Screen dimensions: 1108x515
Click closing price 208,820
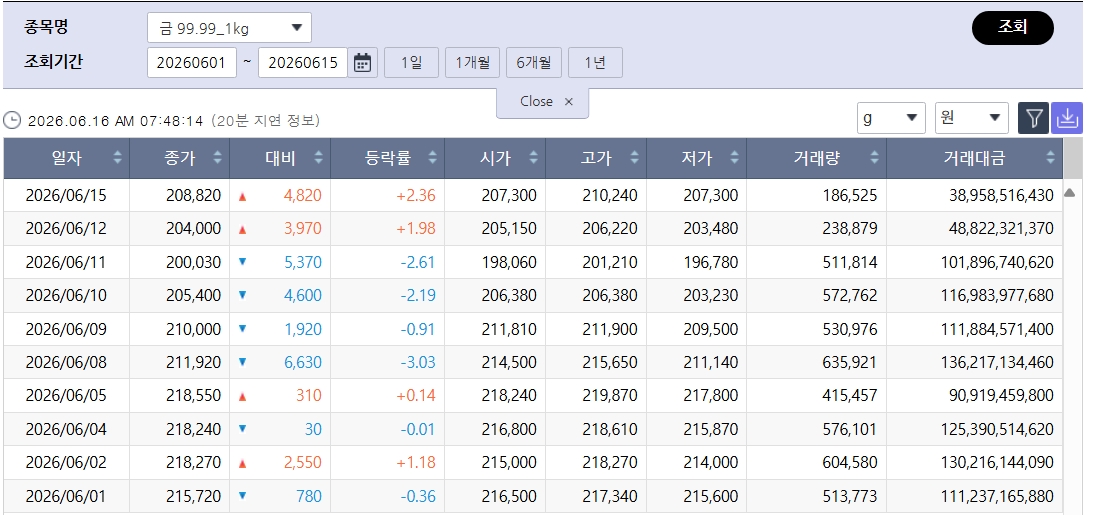(x=193, y=196)
